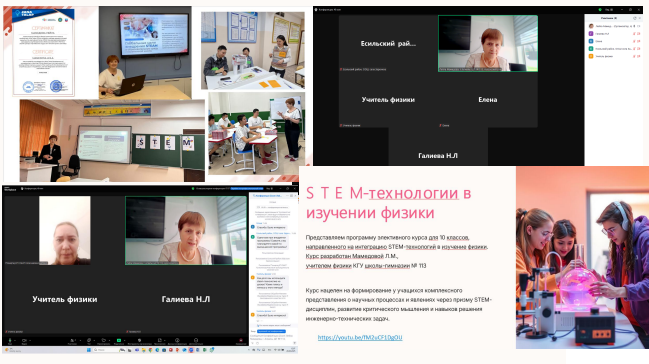Click the green encryption shield in lower Zoom title bar
This screenshot has height=364, width=649.
193,188
